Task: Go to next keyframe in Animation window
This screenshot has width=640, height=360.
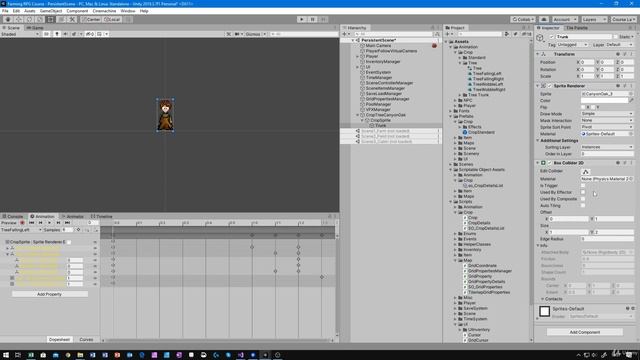Action: [x=58, y=223]
